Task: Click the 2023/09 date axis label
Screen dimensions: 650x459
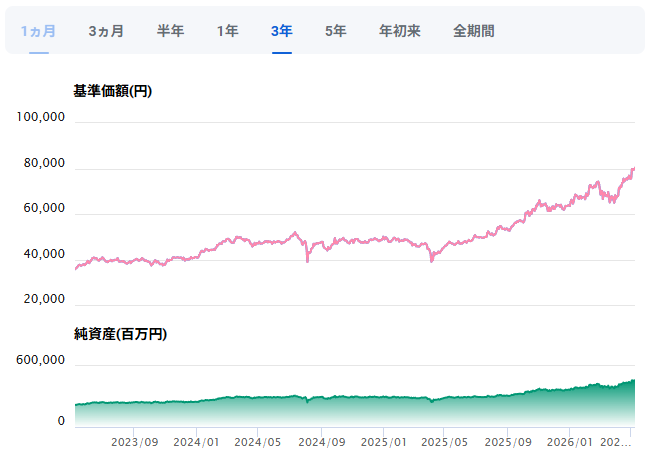Action: tap(135, 442)
